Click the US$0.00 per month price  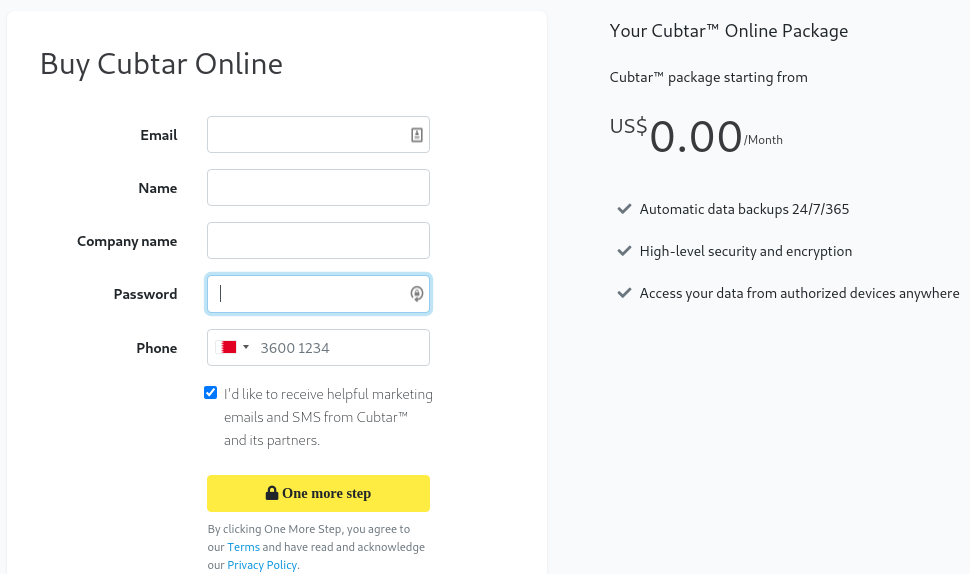pyautogui.click(x=696, y=136)
